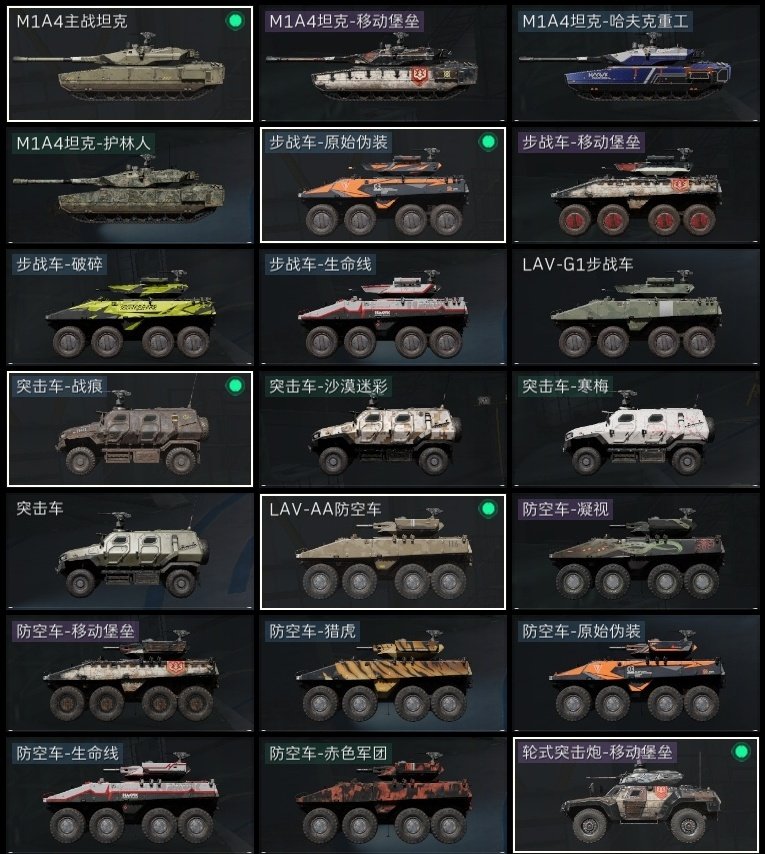Viewport: 765px width, 854px height.
Task: Choose the 防空车-凝视 skin
Action: tap(636, 551)
